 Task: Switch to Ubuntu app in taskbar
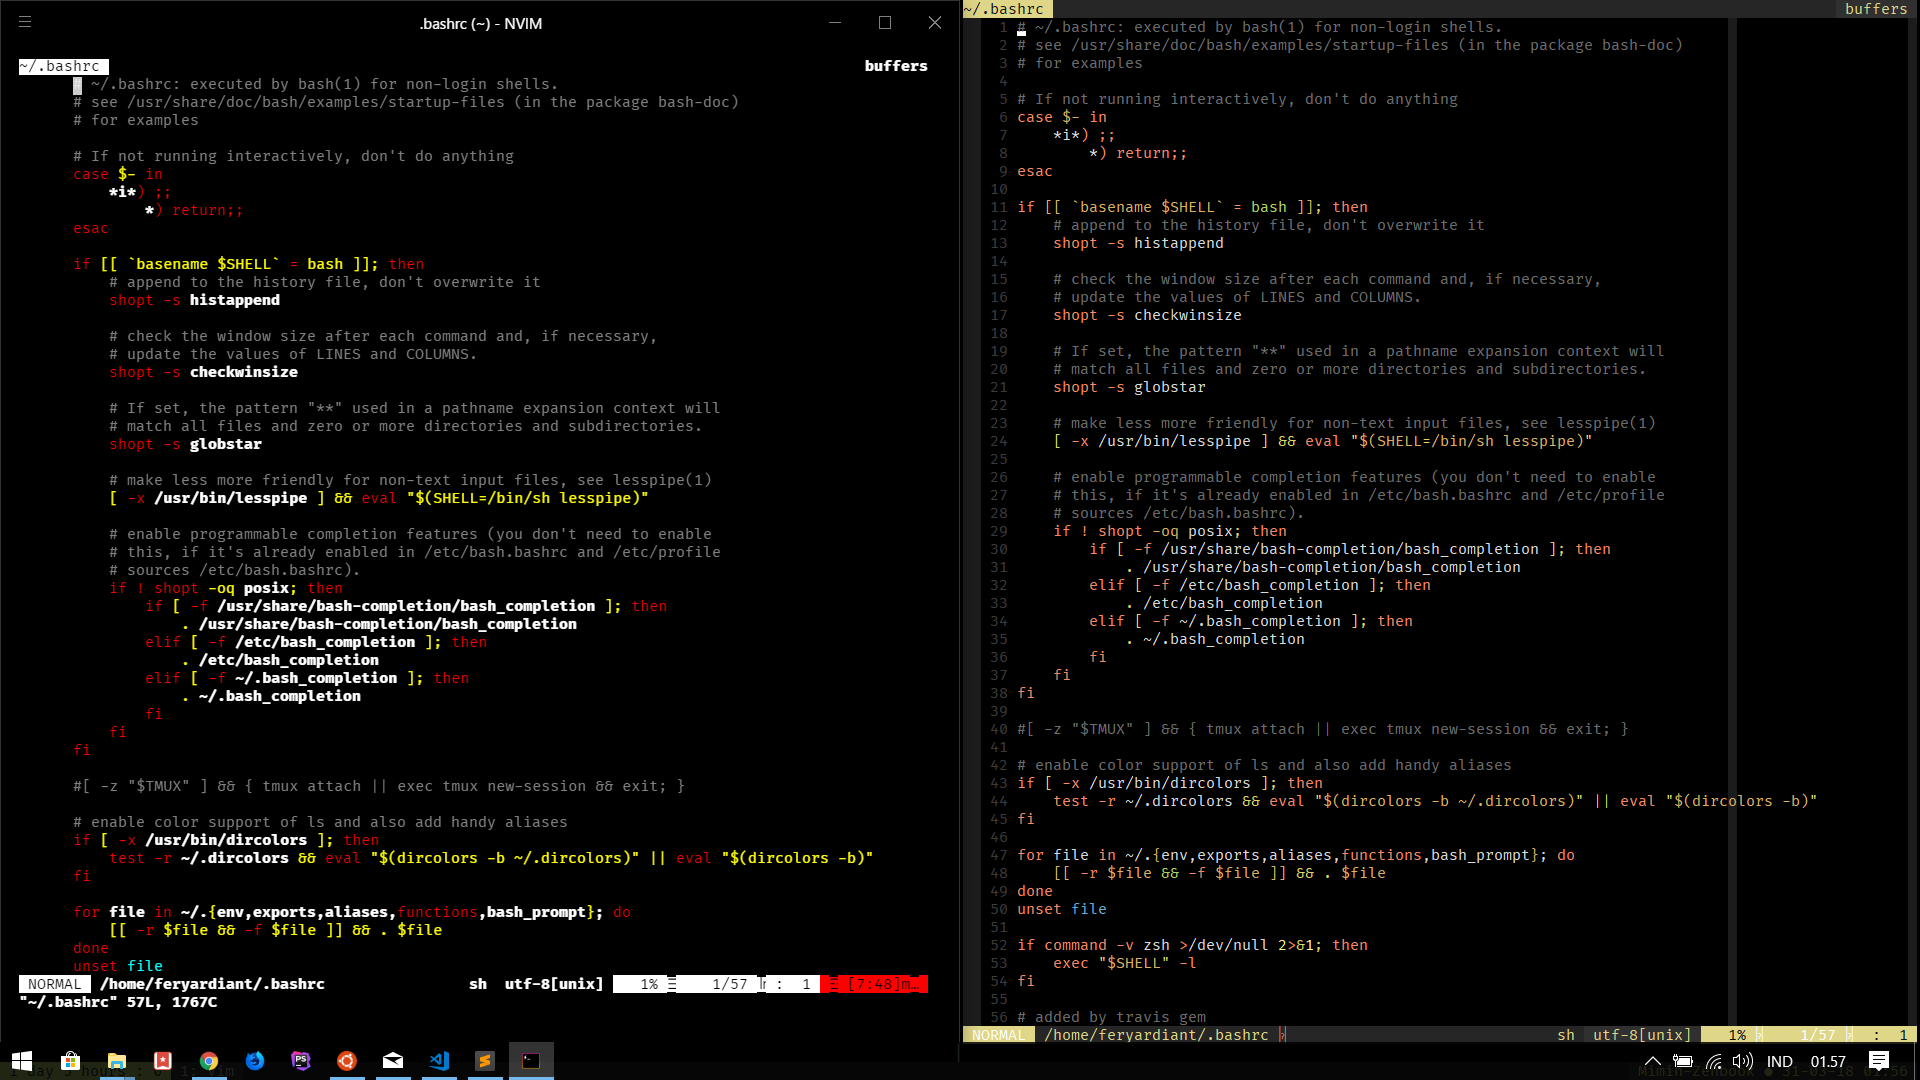point(347,1061)
